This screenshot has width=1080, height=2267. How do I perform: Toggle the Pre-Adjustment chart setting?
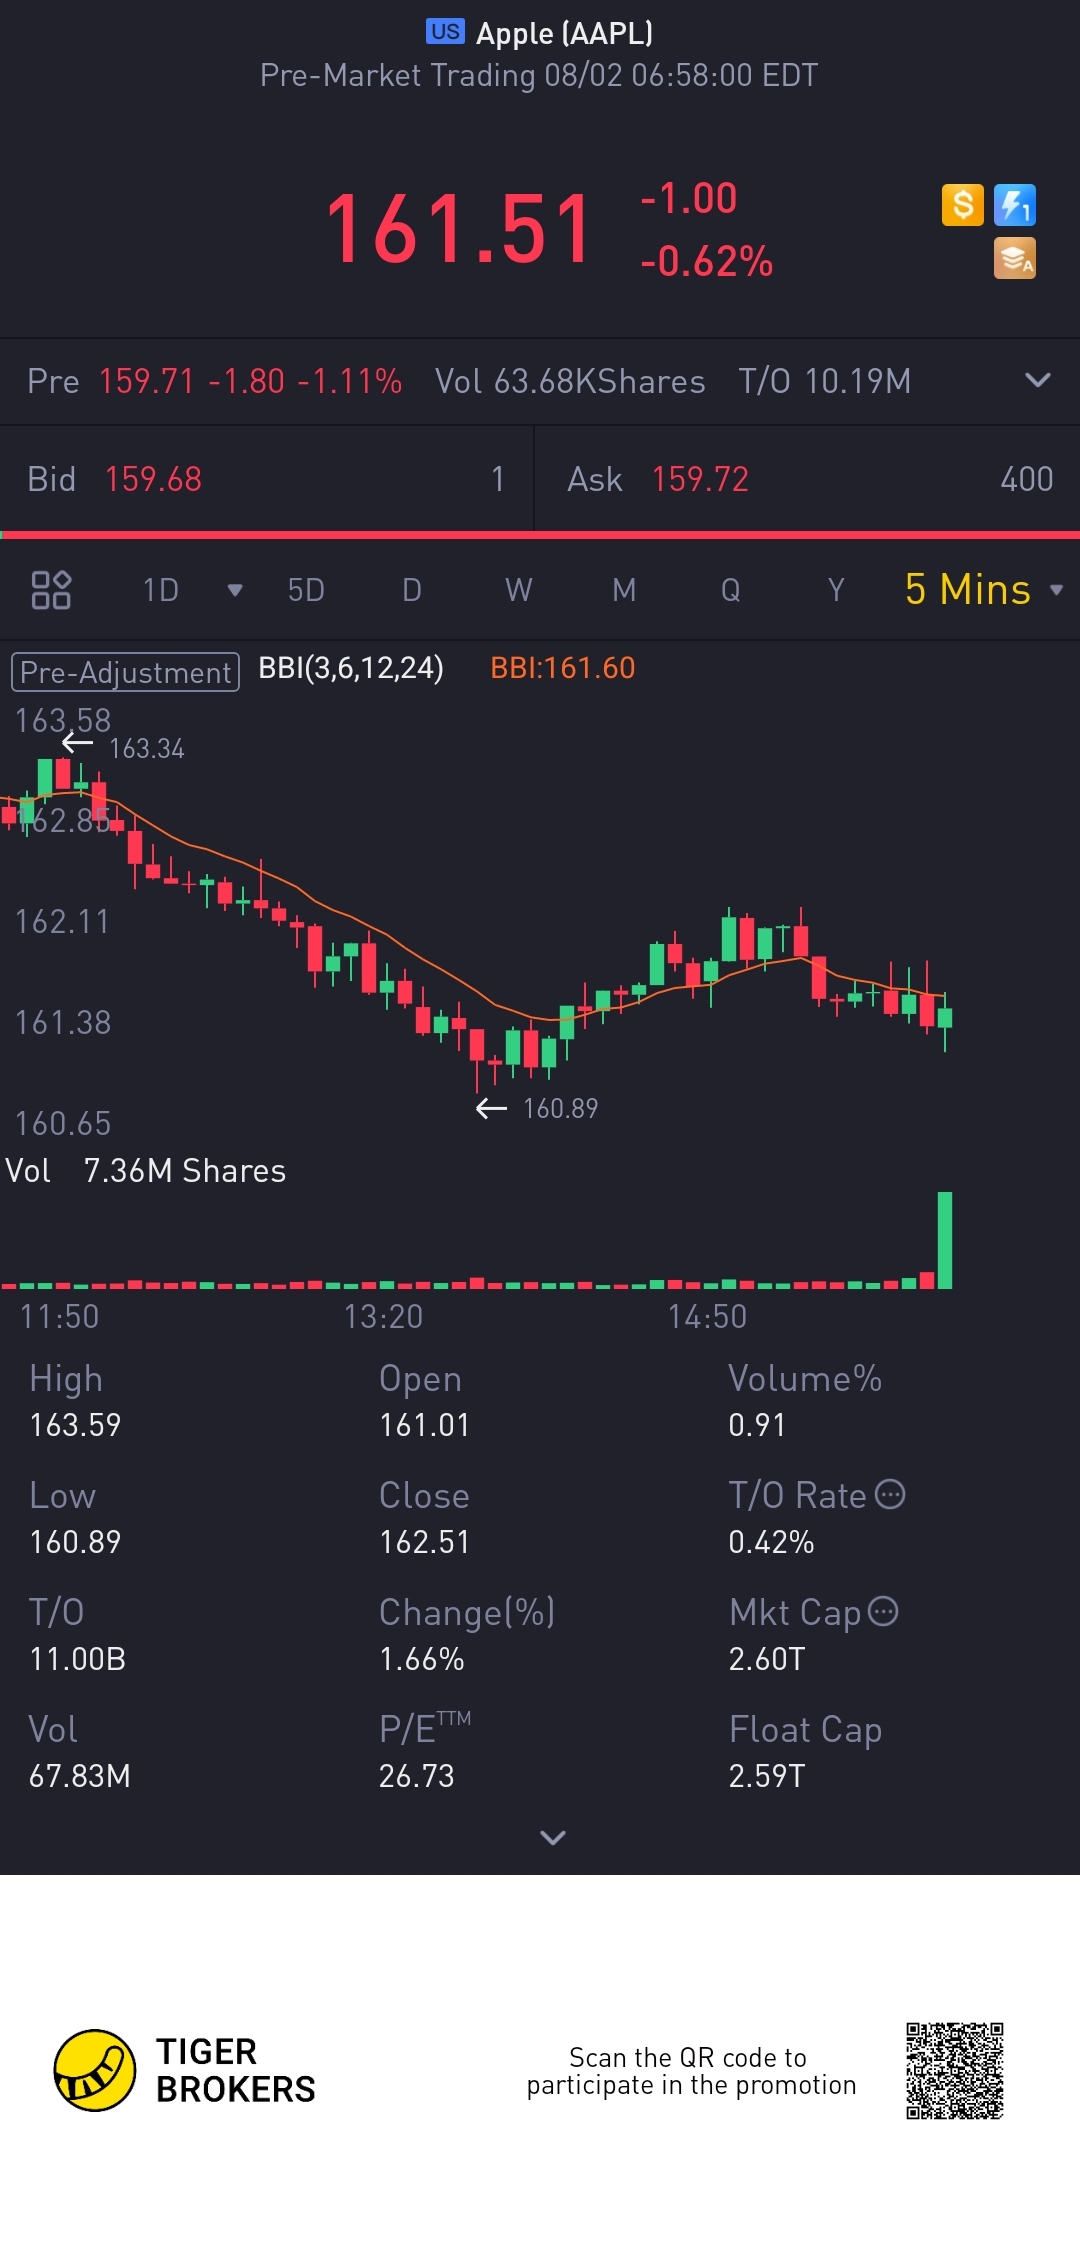coord(125,672)
